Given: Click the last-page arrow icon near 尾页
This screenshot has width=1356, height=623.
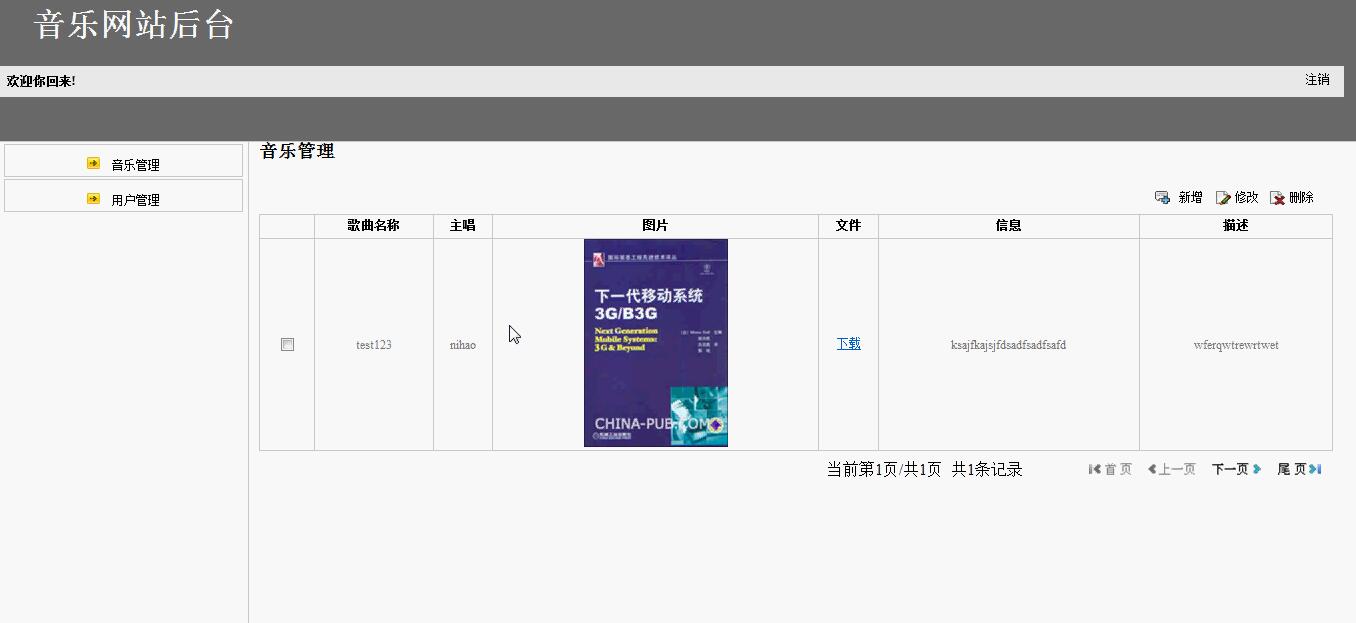Looking at the screenshot, I should point(1315,469).
